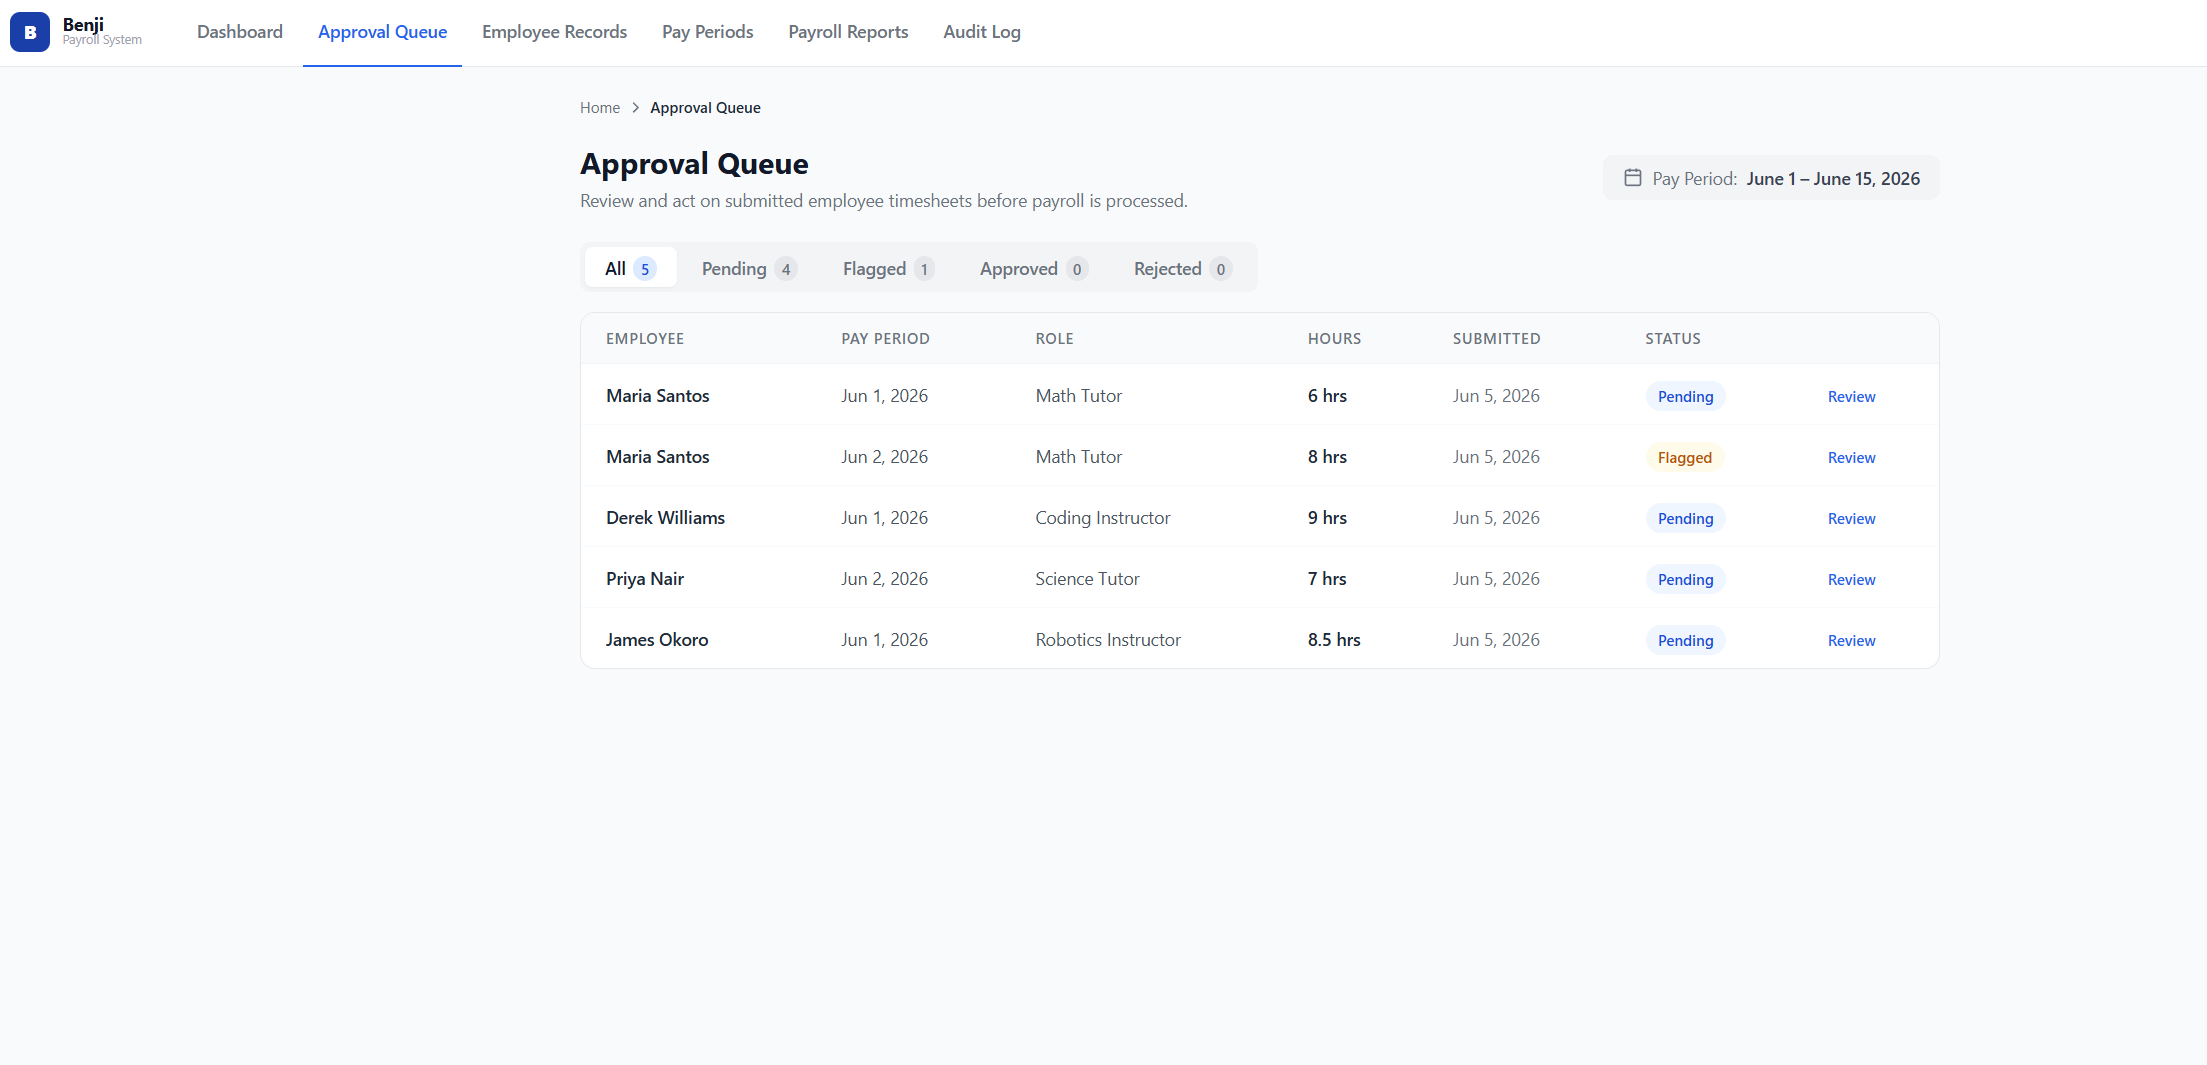The height and width of the screenshot is (1065, 2207).
Task: Click the SUBMITTED column header
Action: click(1496, 338)
